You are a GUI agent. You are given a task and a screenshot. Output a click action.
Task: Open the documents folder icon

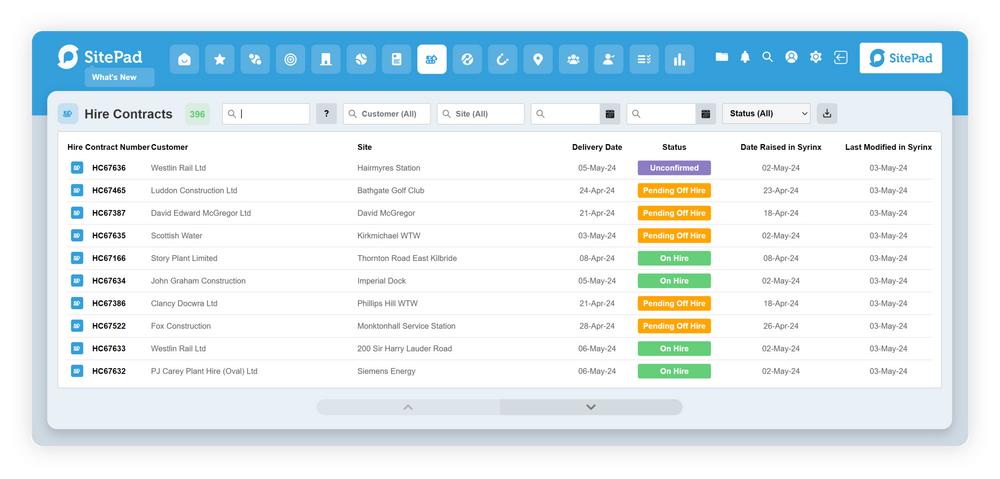(721, 57)
